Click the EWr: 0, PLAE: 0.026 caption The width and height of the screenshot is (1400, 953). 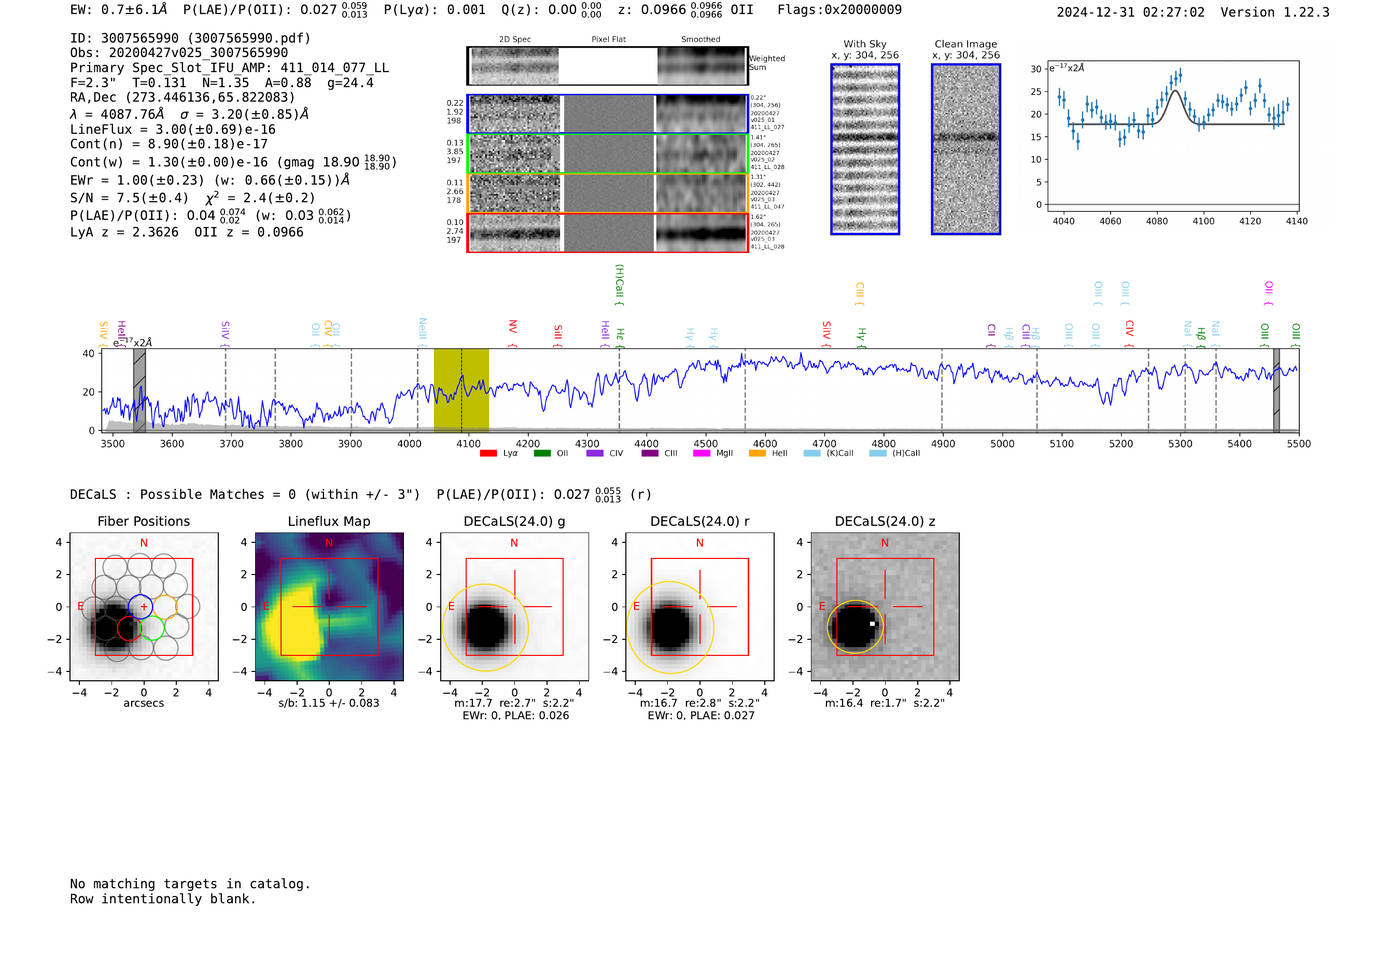pos(516,716)
